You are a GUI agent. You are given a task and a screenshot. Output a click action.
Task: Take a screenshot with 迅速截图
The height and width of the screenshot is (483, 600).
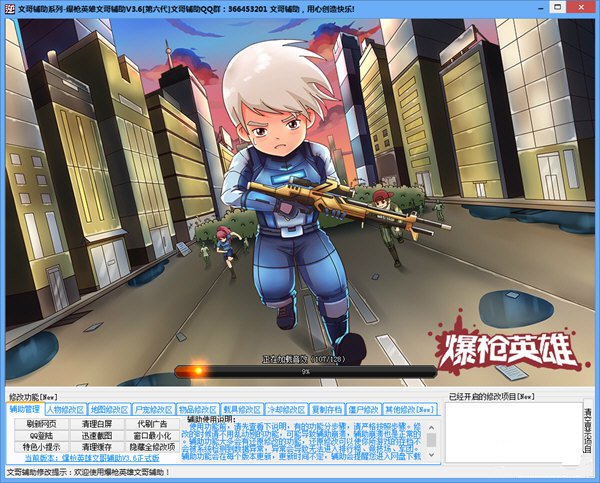click(x=97, y=436)
